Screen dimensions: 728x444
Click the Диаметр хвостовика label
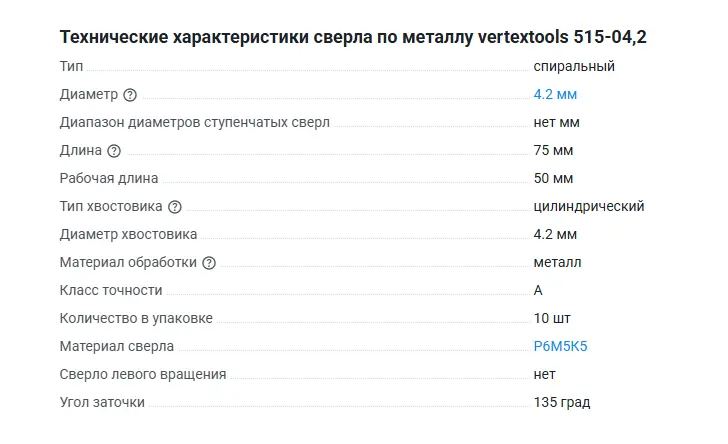[128, 235]
